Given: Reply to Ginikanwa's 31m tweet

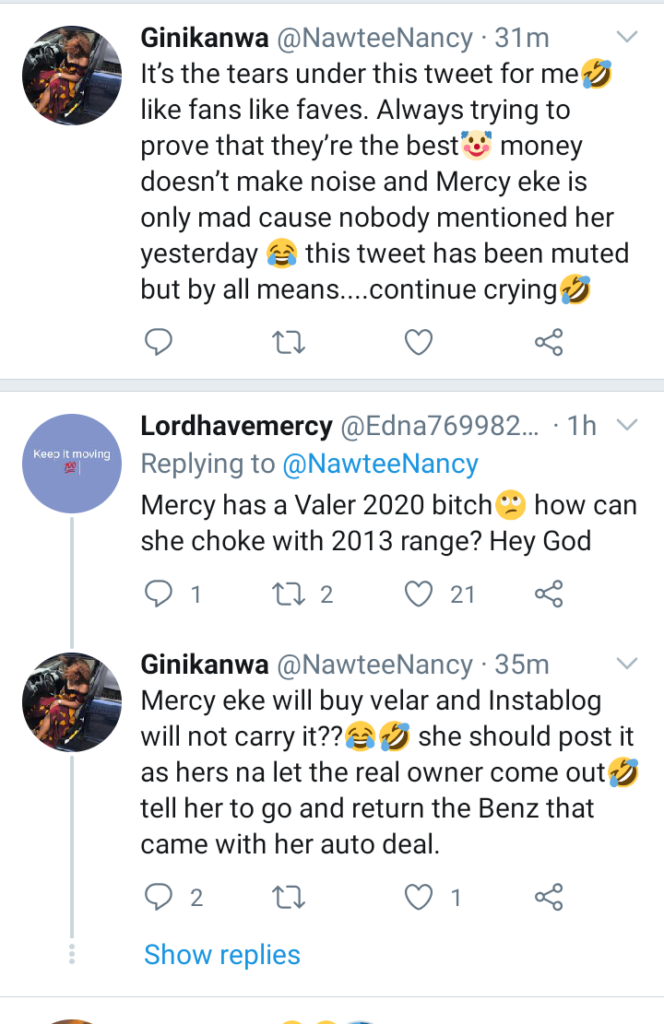Looking at the screenshot, I should [159, 344].
